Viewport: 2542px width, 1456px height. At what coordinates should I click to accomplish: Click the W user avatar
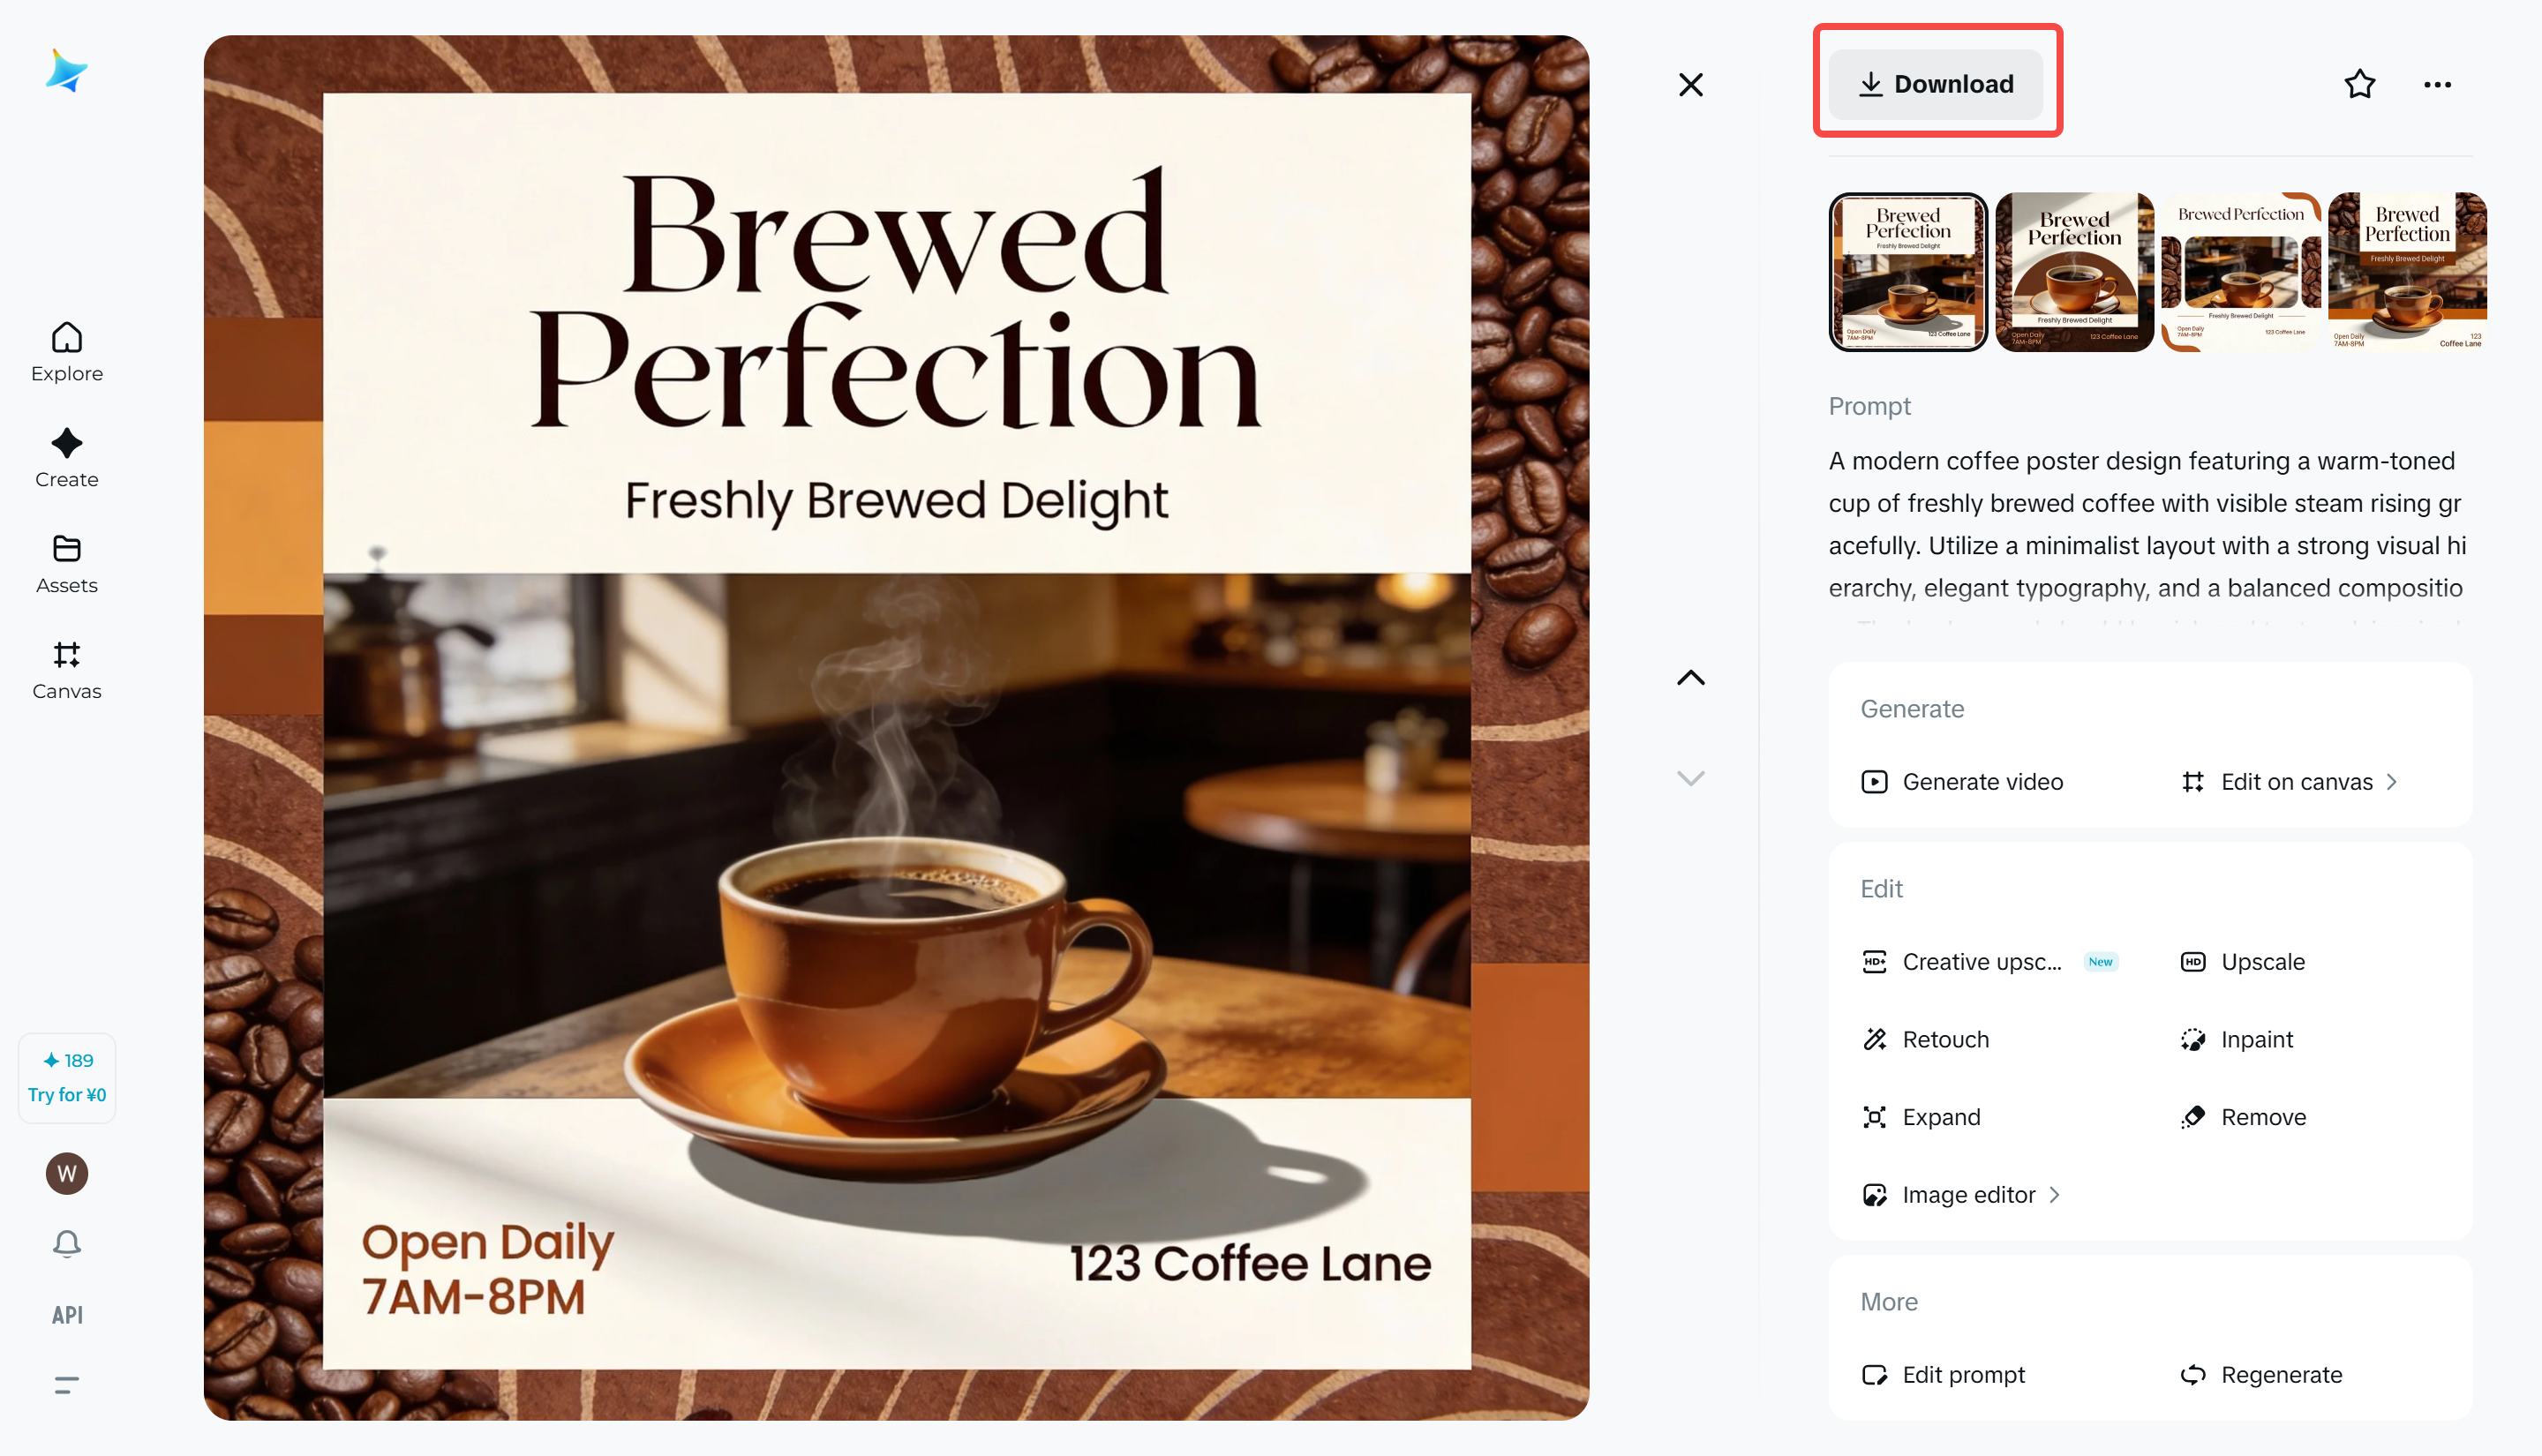[67, 1173]
